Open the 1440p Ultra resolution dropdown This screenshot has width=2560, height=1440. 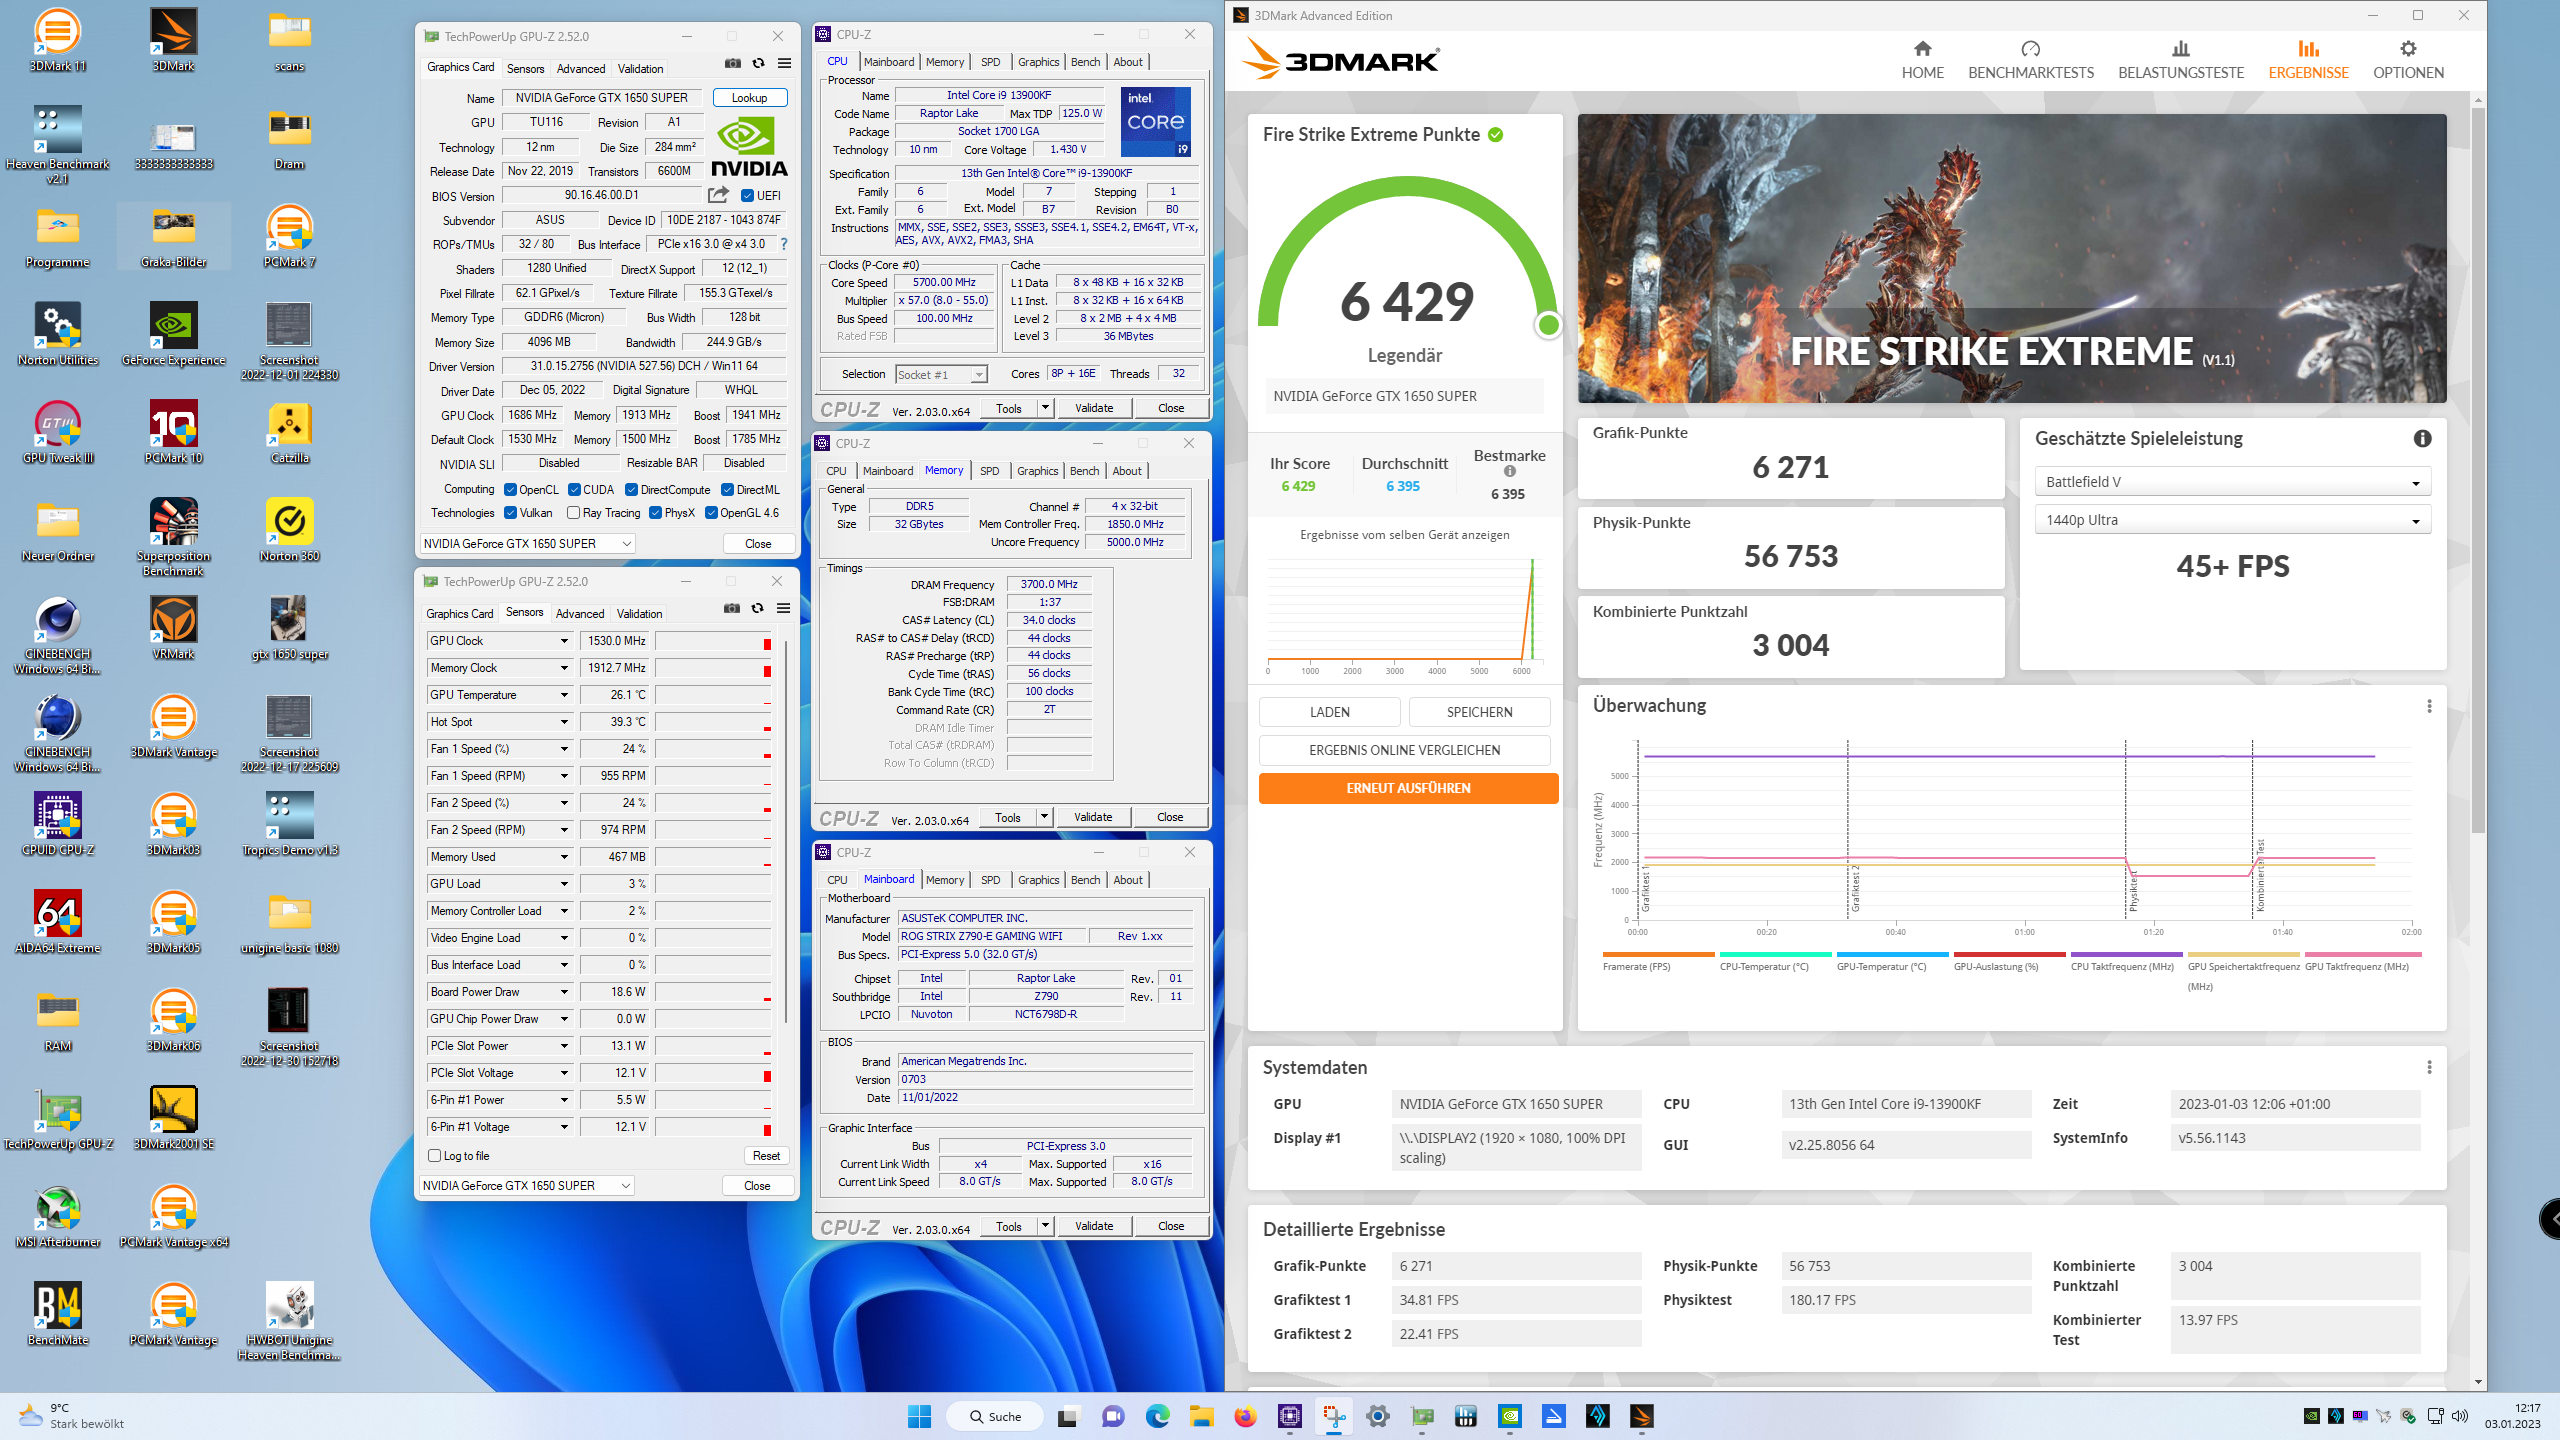(2232, 520)
